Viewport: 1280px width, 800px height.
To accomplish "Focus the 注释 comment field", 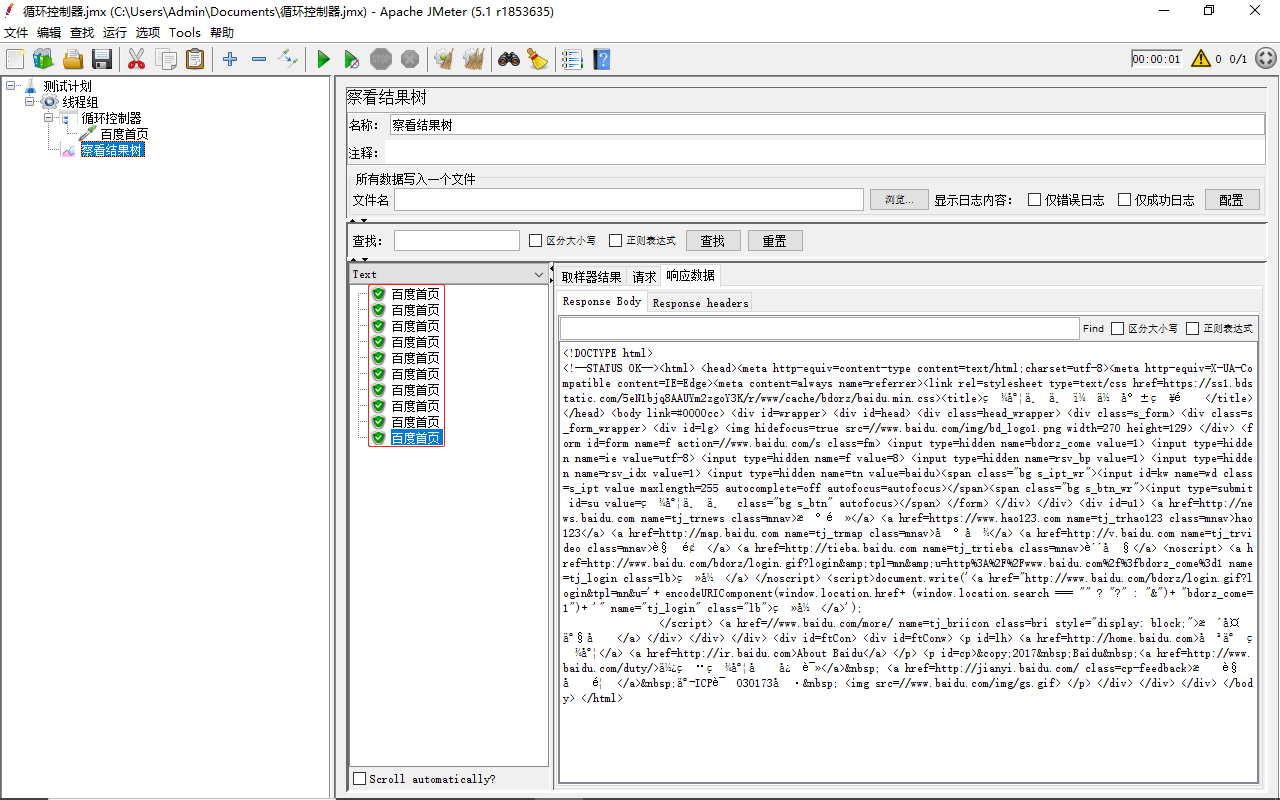I will [x=823, y=153].
